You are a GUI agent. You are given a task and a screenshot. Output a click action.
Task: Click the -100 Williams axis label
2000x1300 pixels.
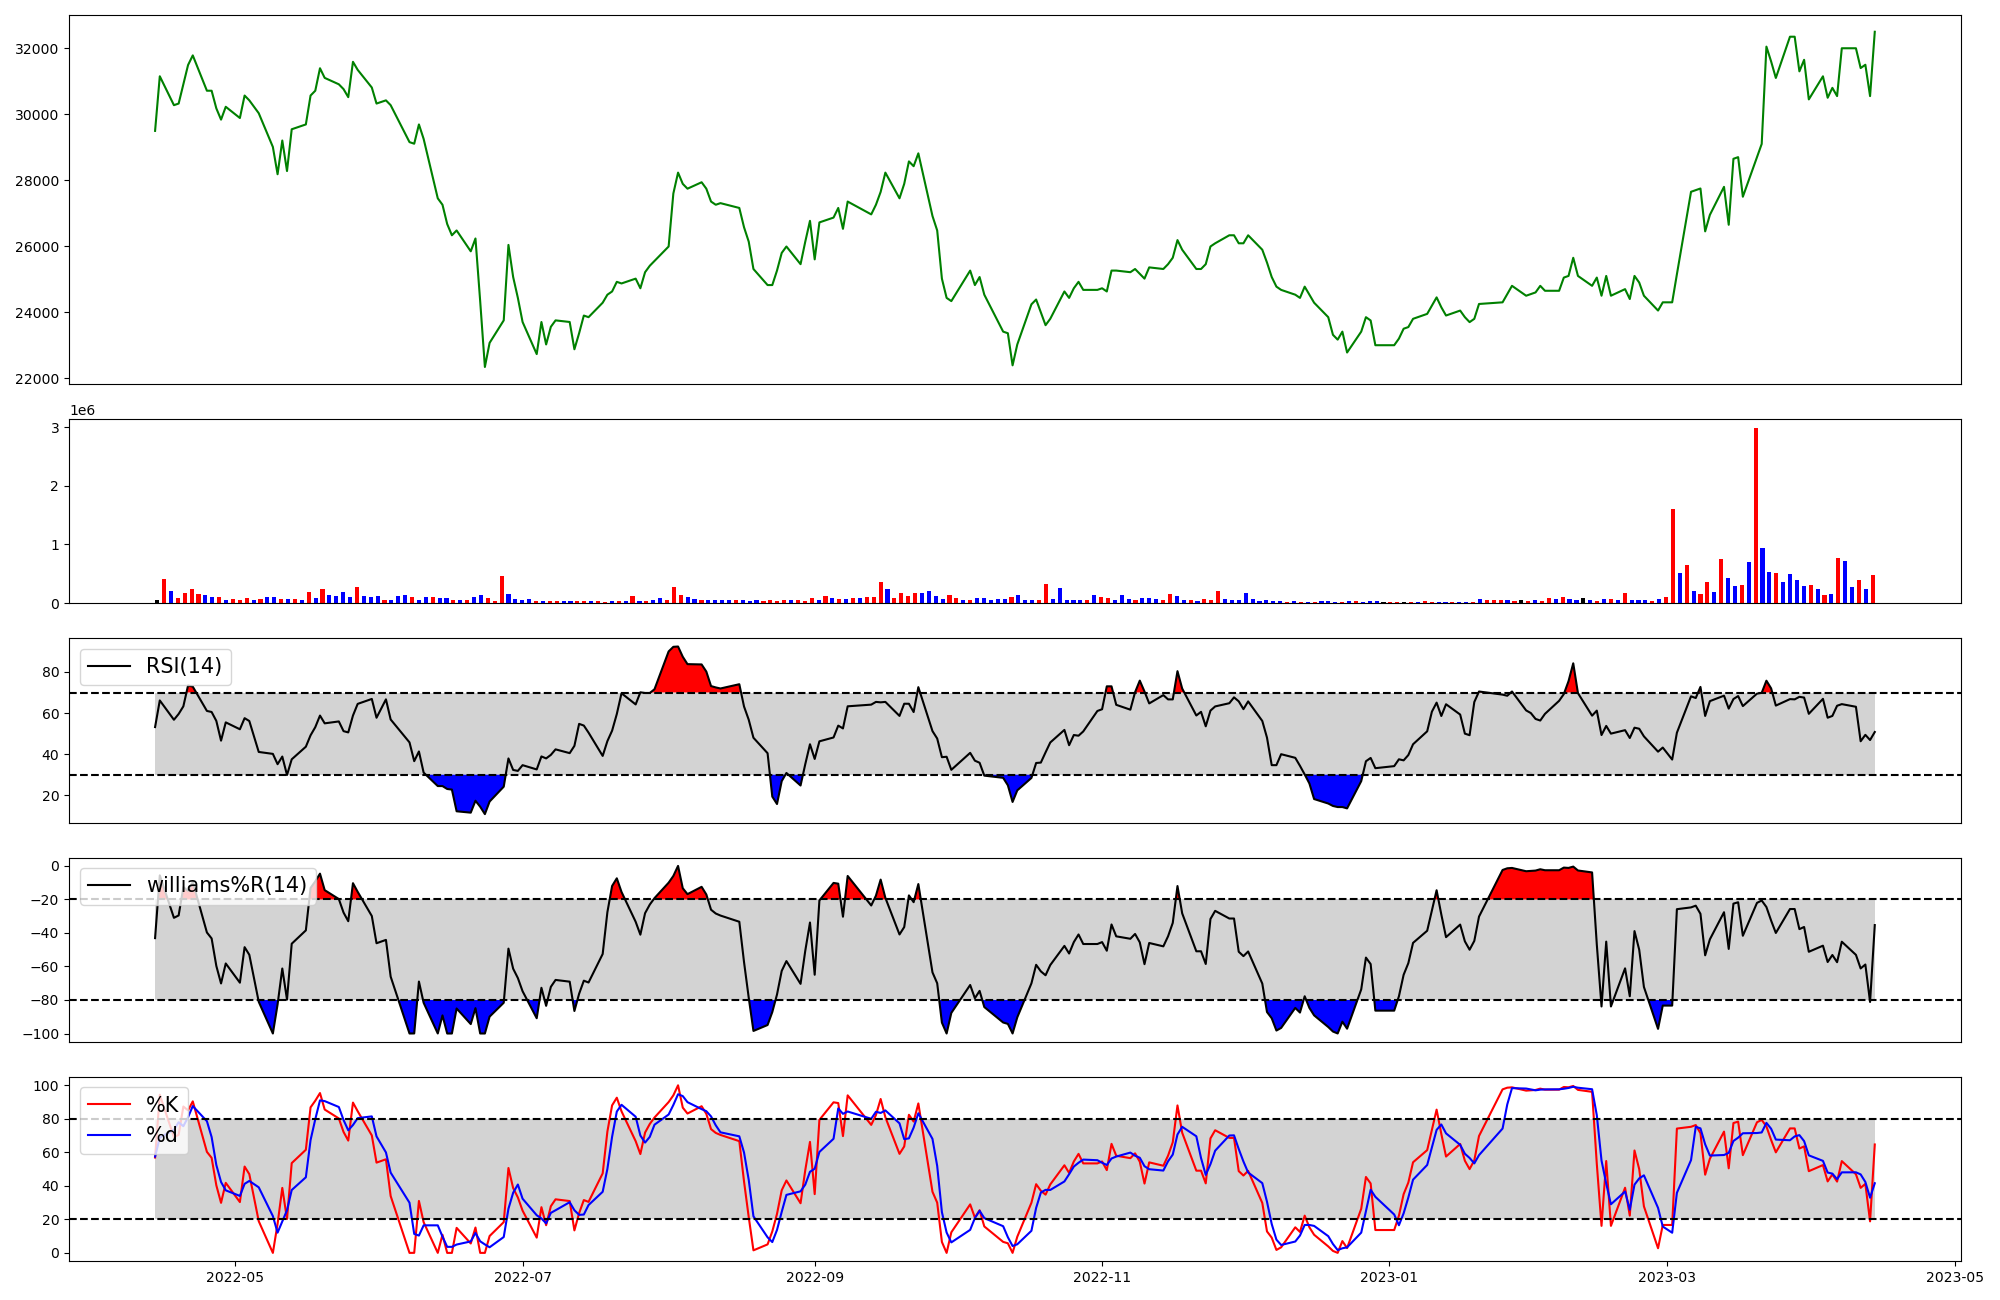(x=41, y=1034)
